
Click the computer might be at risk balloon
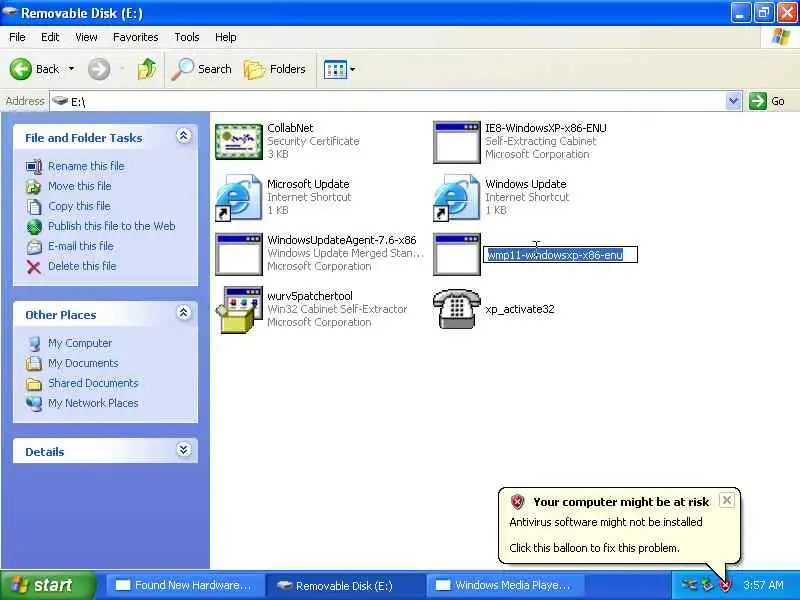[619, 525]
